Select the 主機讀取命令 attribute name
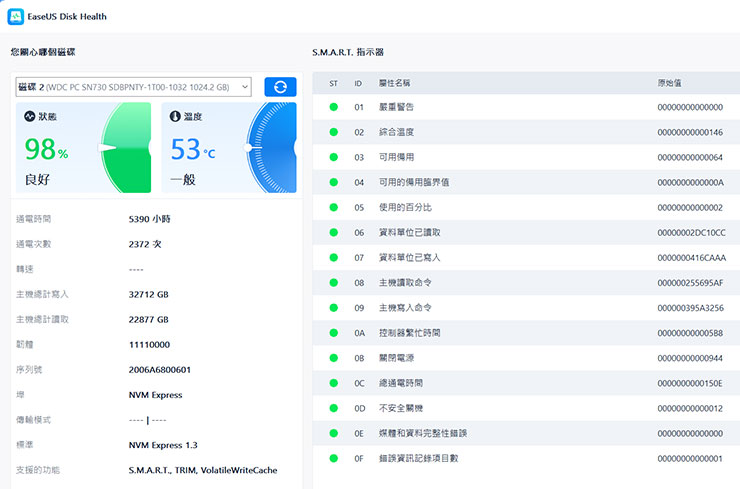Viewport: 740px width, 489px height. 405,283
